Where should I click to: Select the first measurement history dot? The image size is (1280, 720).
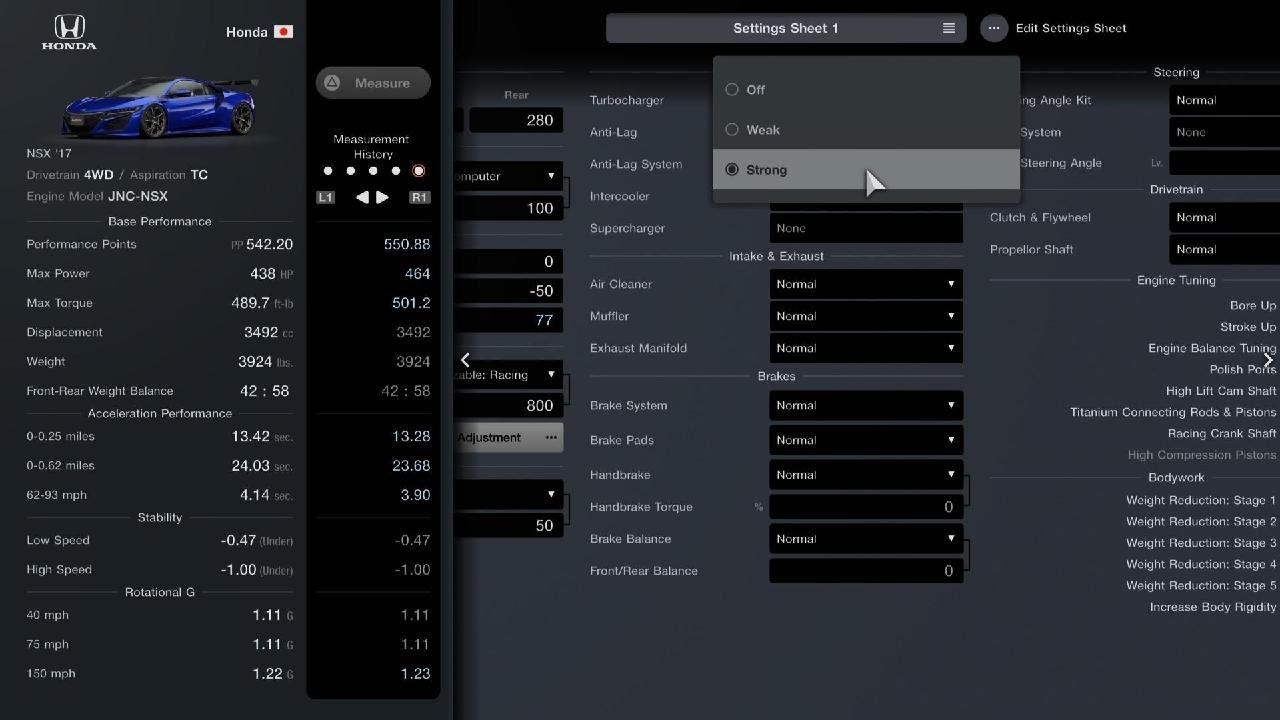(328, 171)
